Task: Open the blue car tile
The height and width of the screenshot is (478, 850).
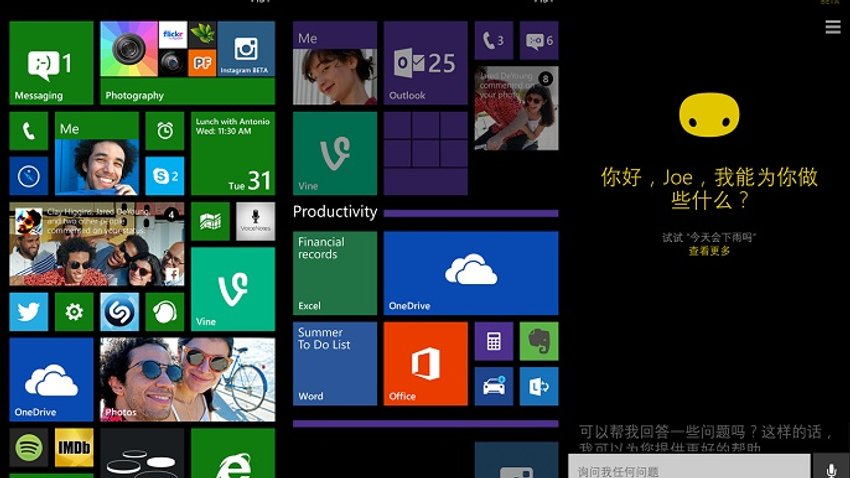Action: [x=494, y=386]
